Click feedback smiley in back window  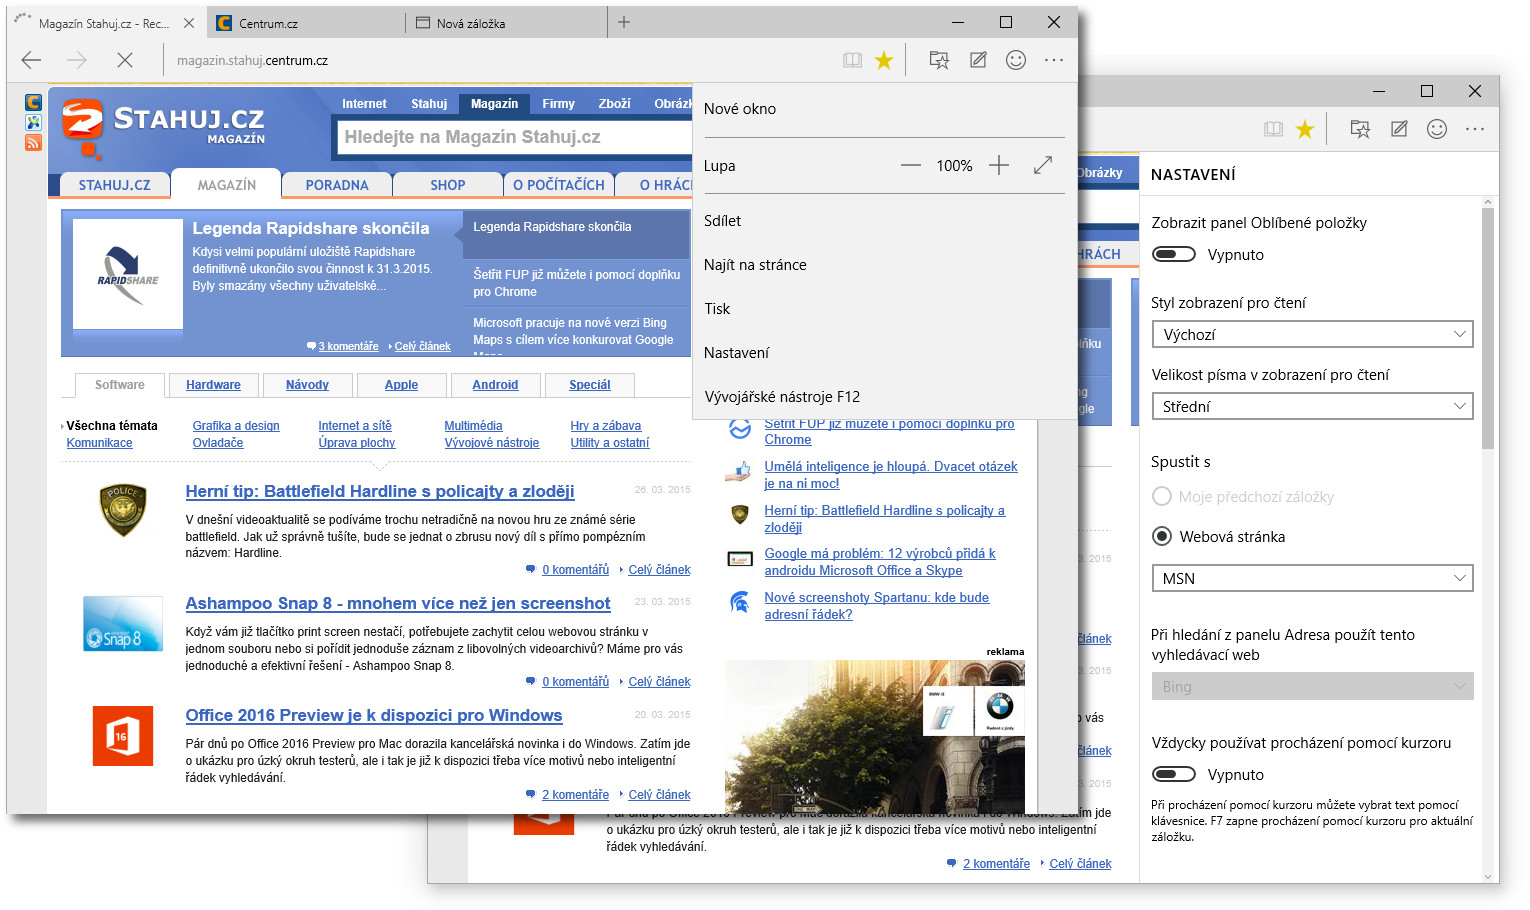pos(1437,129)
